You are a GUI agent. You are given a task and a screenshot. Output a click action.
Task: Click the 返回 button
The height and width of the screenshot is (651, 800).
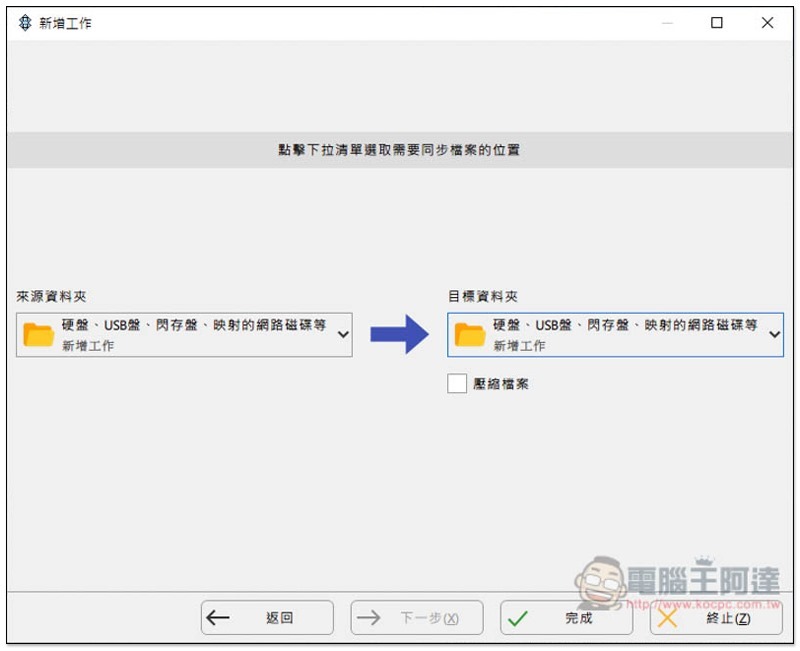(x=267, y=617)
